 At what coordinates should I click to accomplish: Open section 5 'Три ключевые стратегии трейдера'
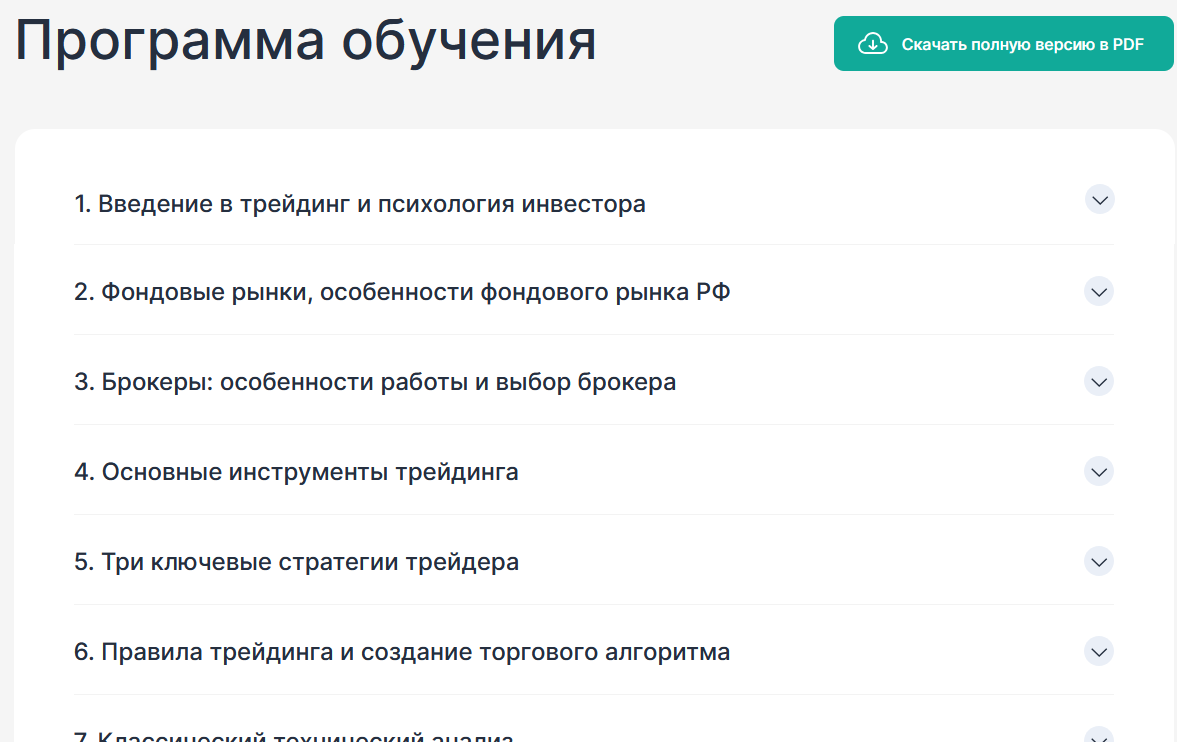(x=1098, y=561)
